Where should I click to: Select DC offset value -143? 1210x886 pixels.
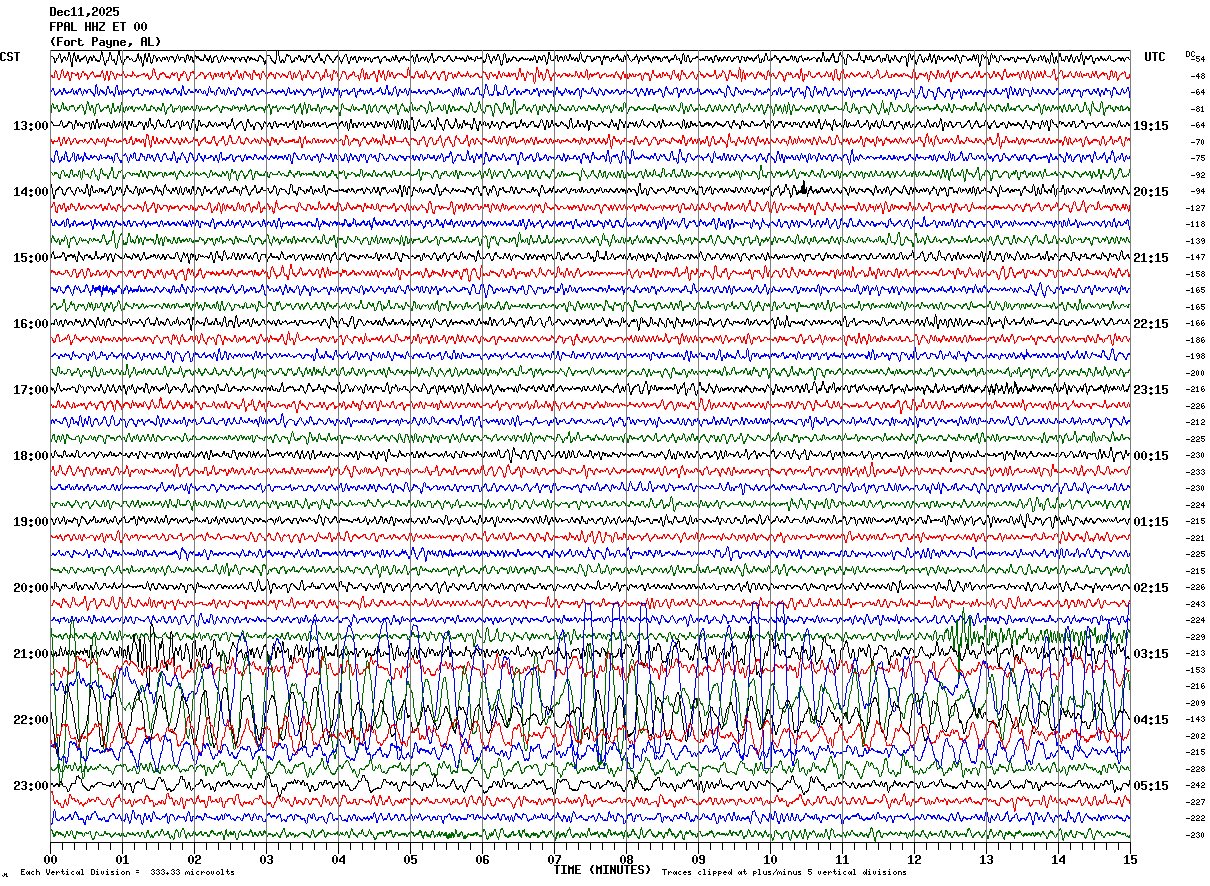point(1196,719)
